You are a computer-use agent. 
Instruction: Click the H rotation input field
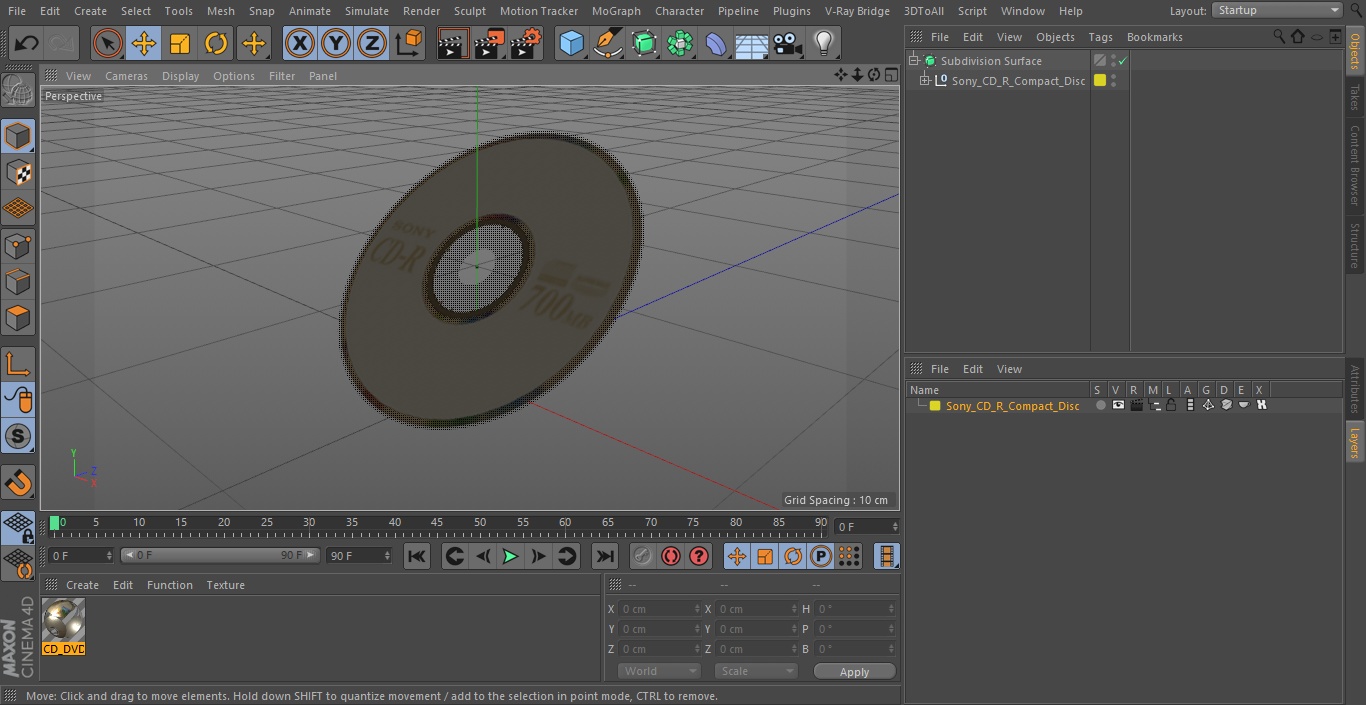[856, 609]
